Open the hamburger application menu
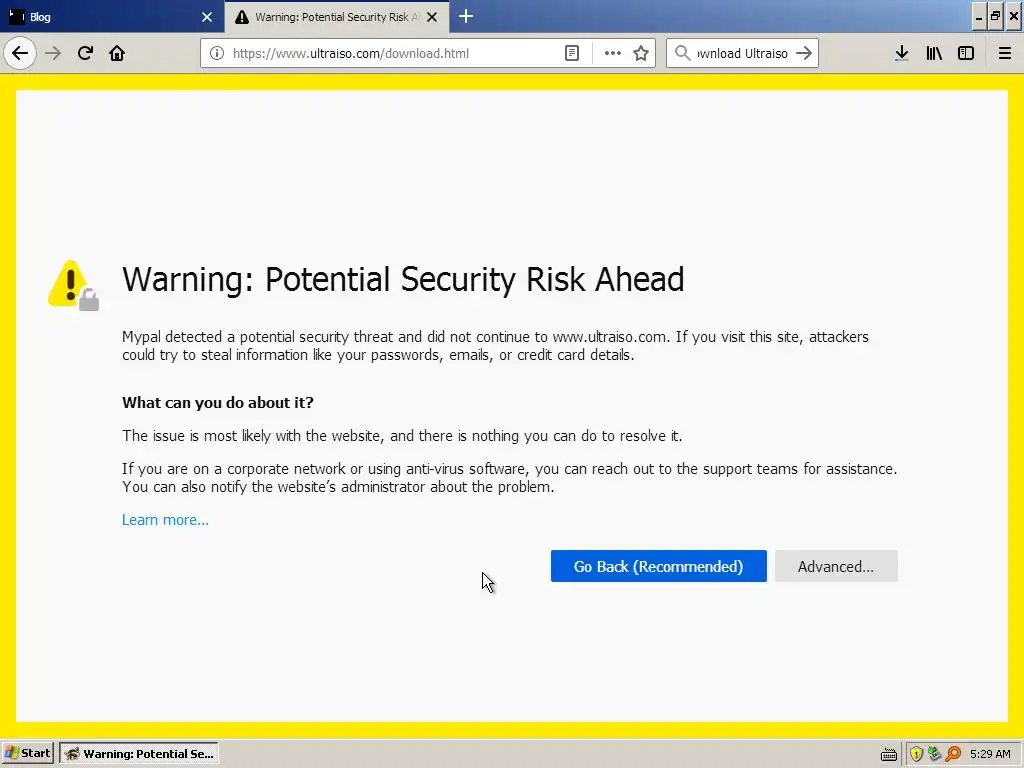The width and height of the screenshot is (1024, 768). 1005,54
